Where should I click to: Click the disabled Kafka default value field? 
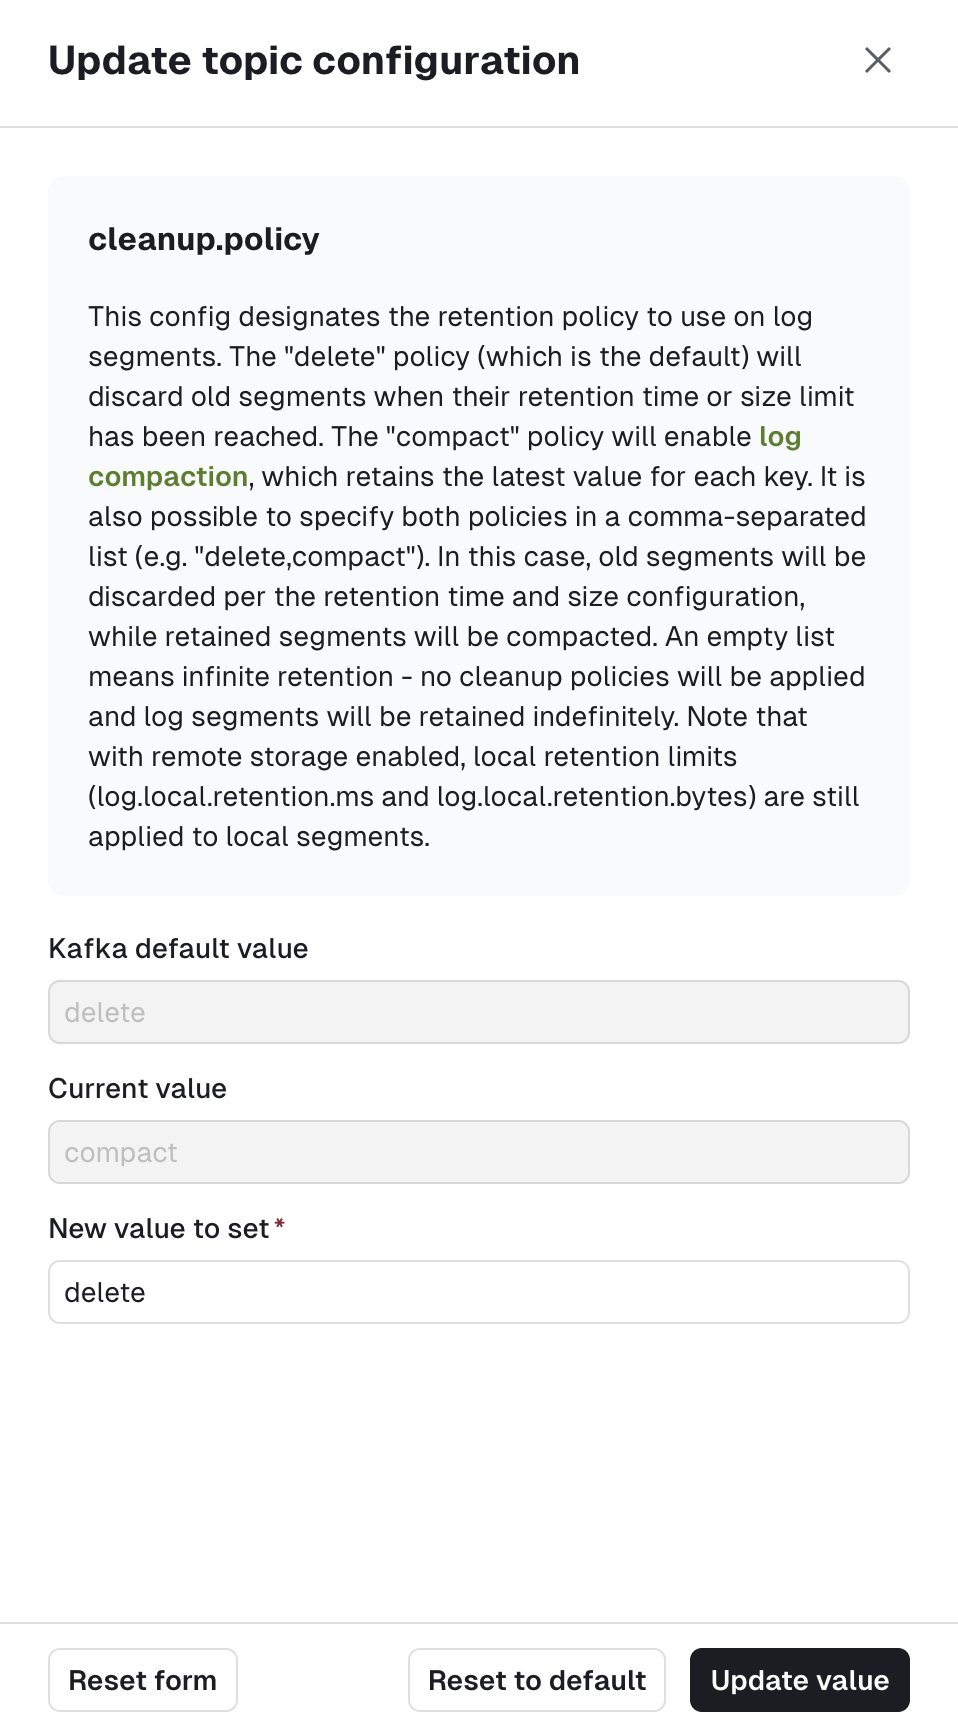479,1012
